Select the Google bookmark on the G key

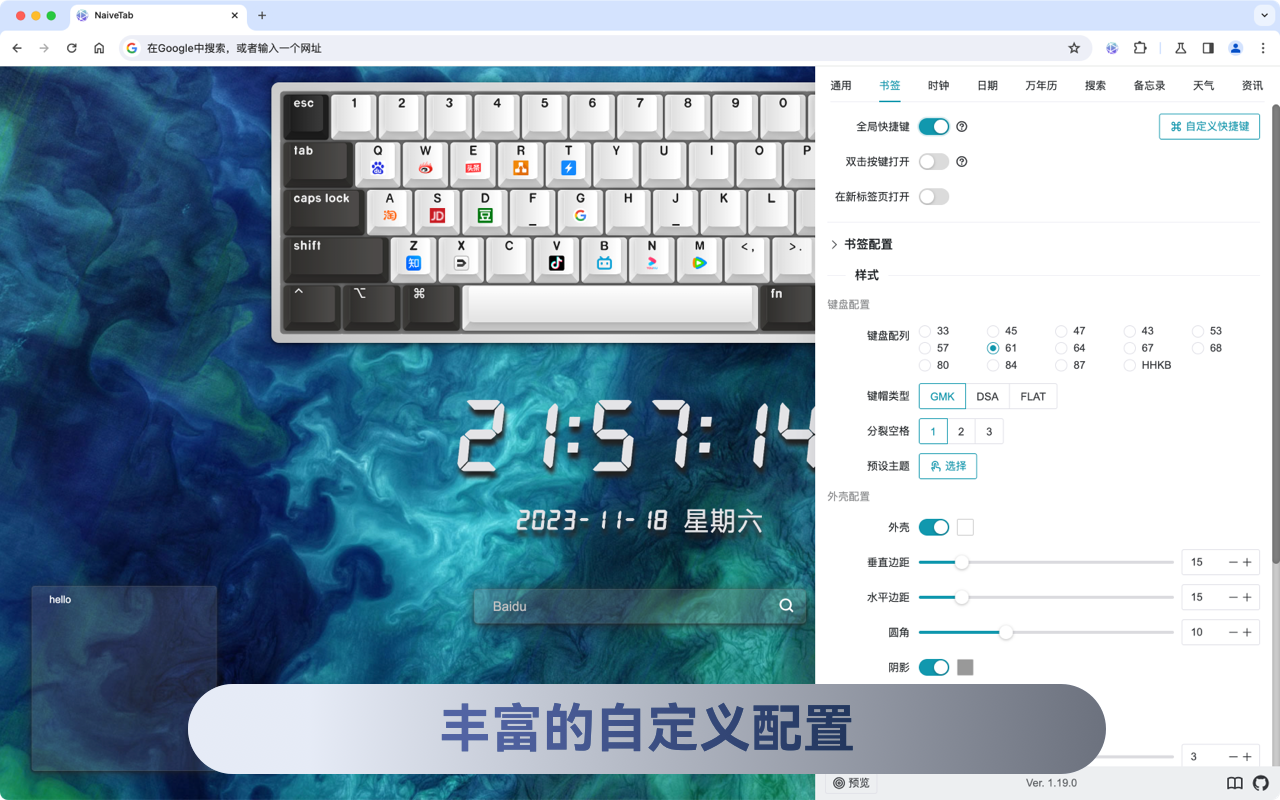(581, 213)
